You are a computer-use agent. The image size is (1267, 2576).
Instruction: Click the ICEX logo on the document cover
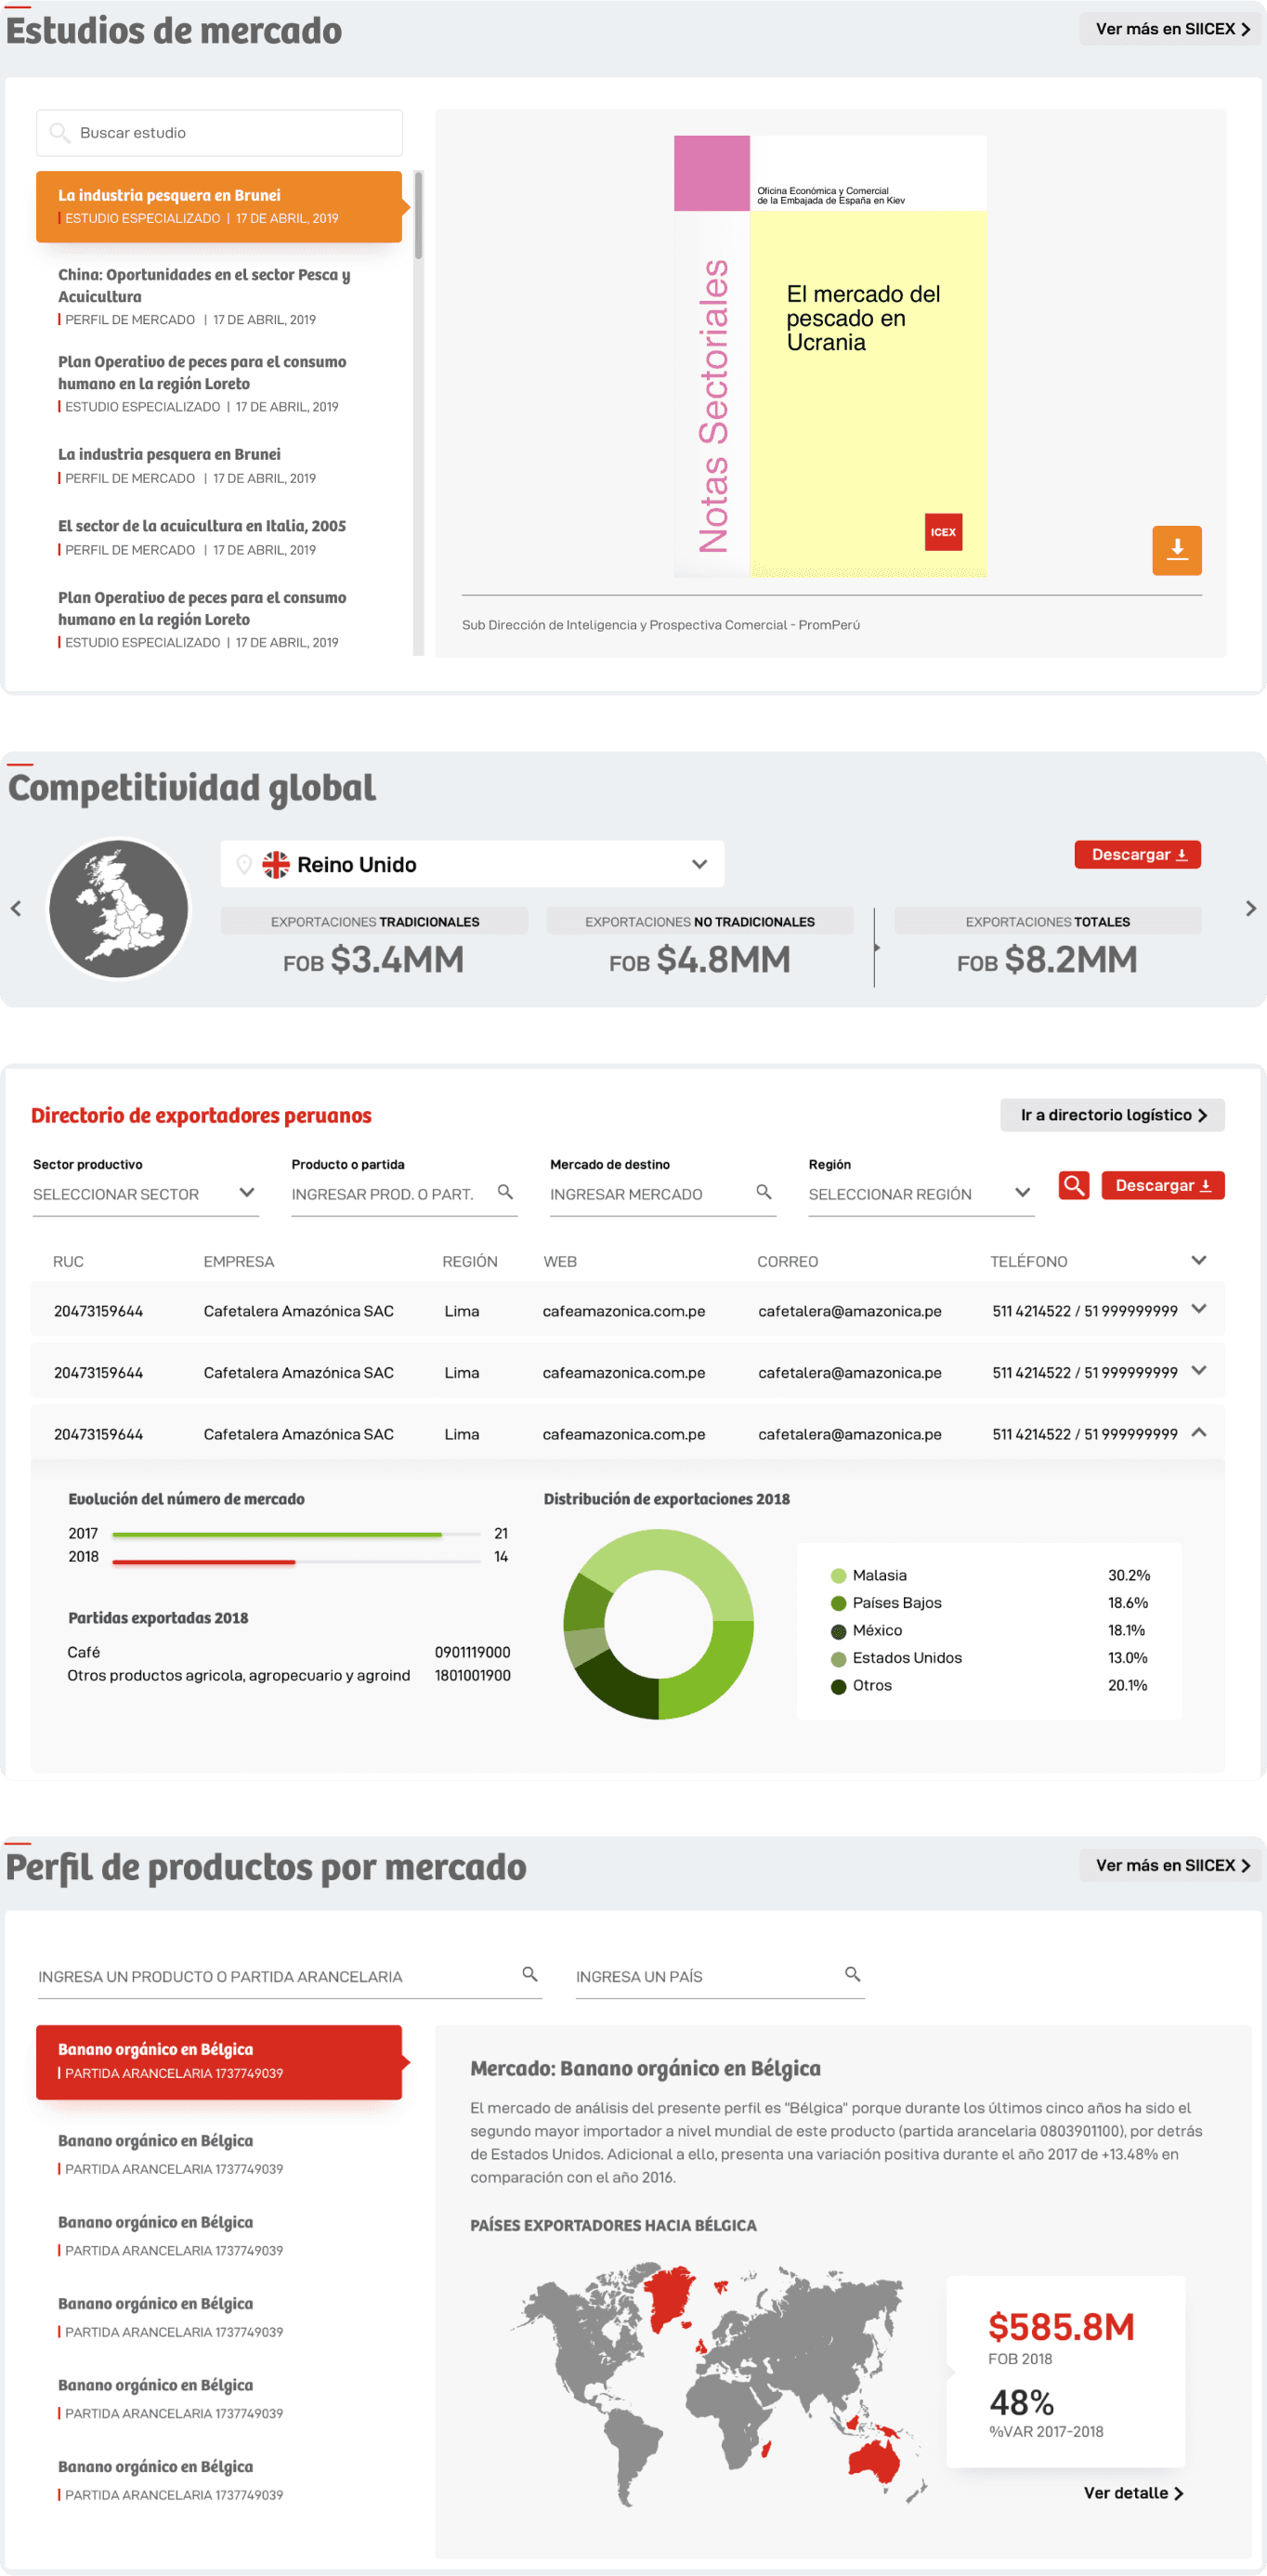point(943,532)
